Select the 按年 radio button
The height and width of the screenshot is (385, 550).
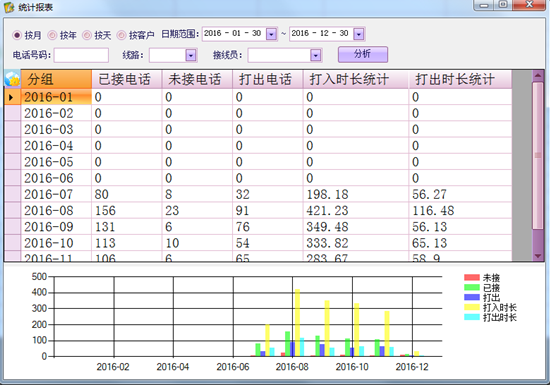[52, 35]
